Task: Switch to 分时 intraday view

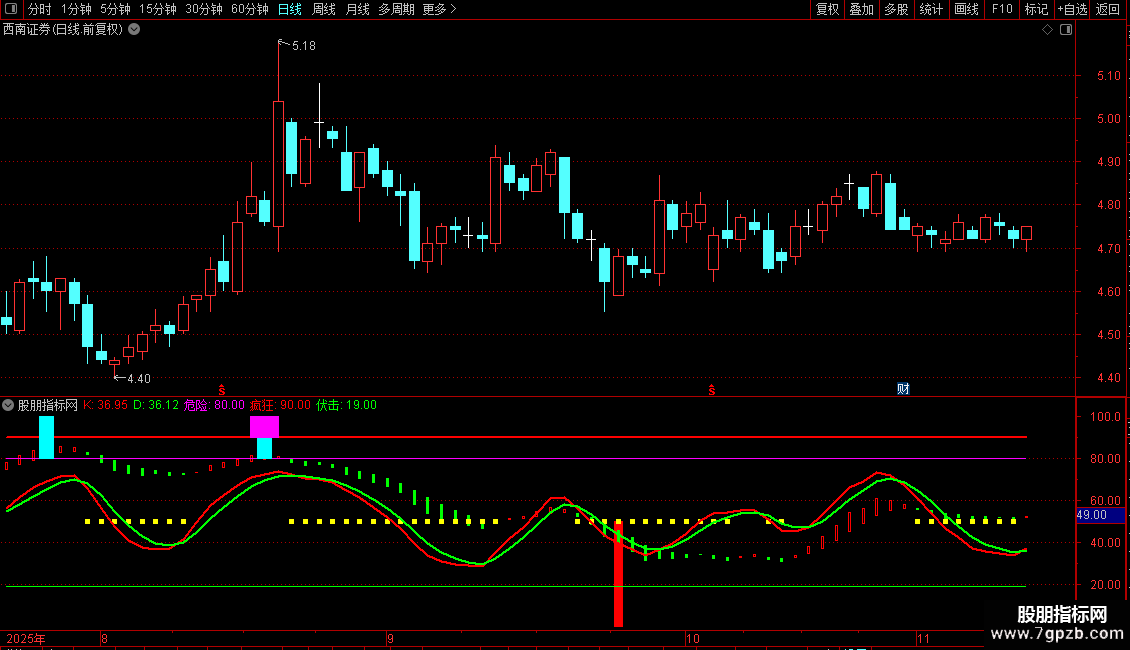Action: click(40, 9)
